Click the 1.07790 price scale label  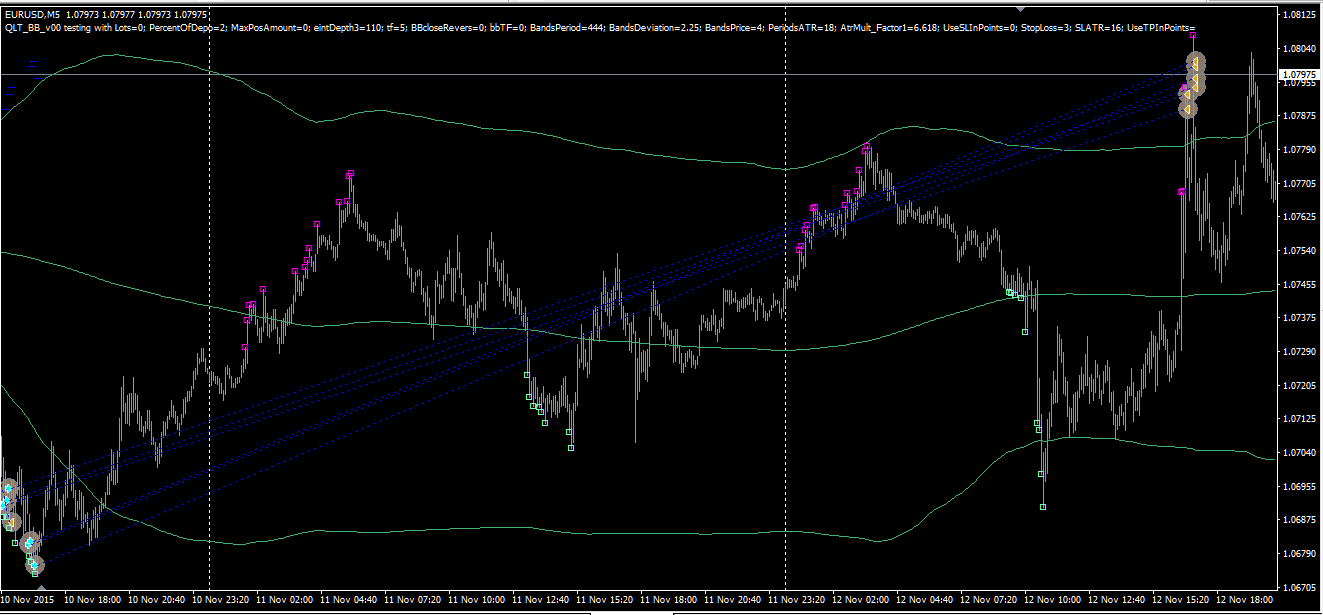1299,150
